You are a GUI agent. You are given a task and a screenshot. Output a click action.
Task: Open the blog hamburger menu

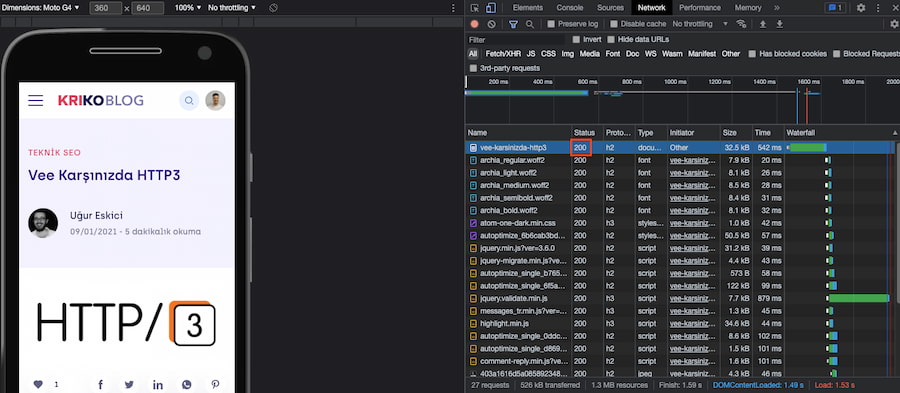coord(36,100)
